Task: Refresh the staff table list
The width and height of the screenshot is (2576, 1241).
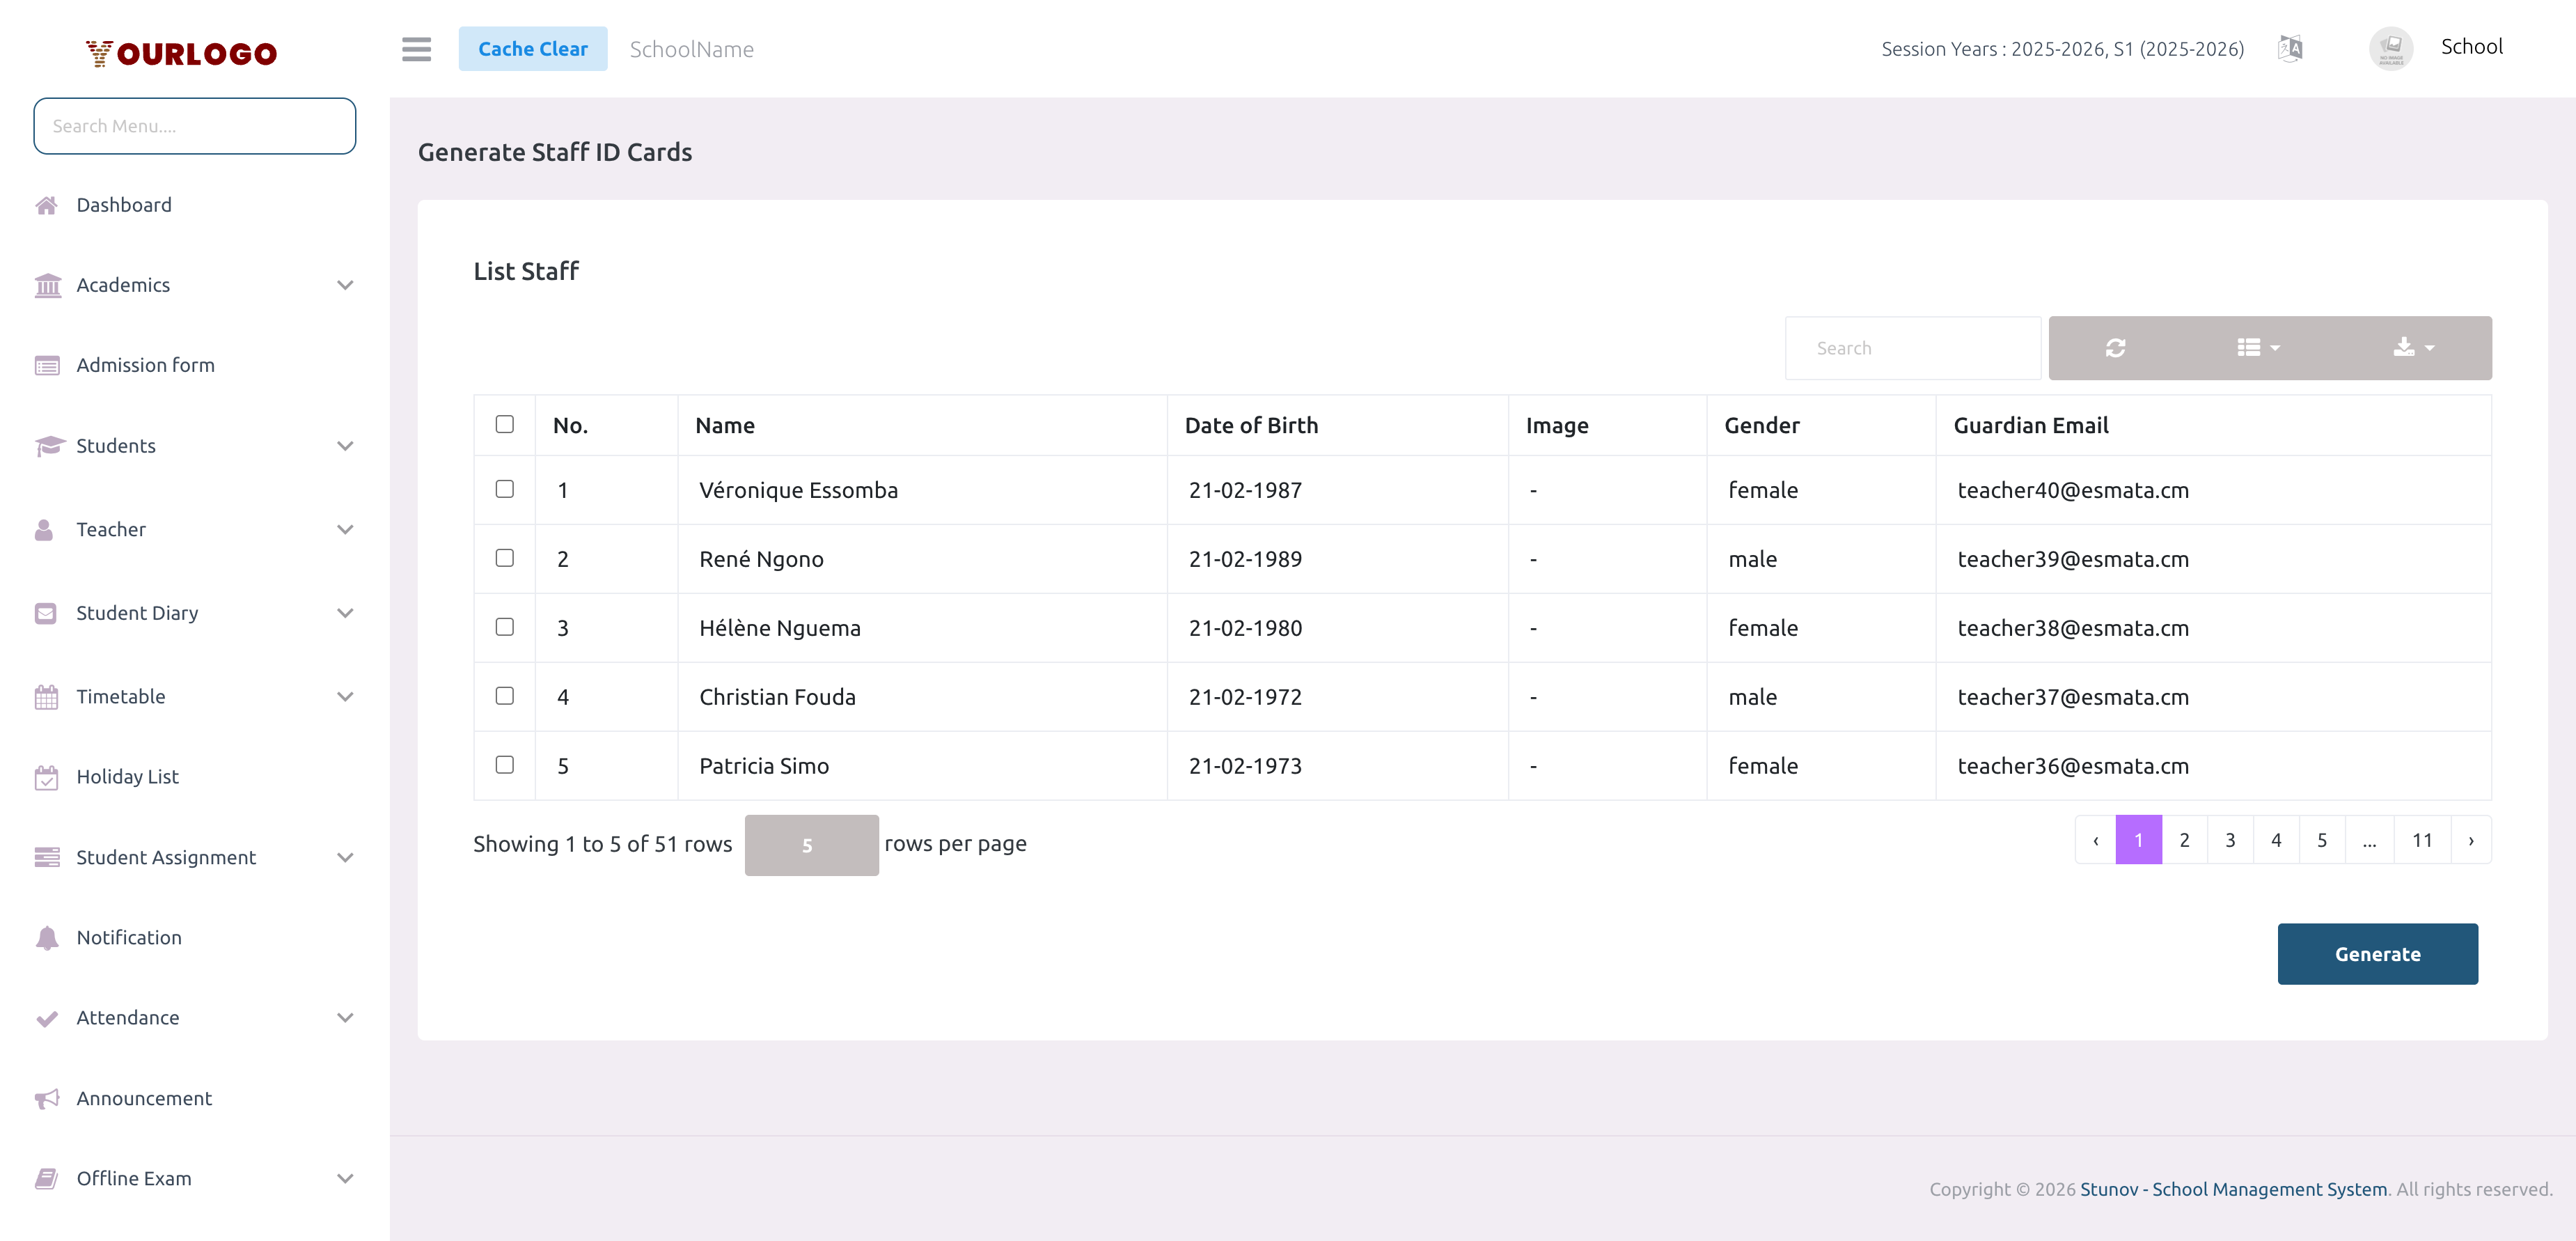Action: [x=2116, y=347]
